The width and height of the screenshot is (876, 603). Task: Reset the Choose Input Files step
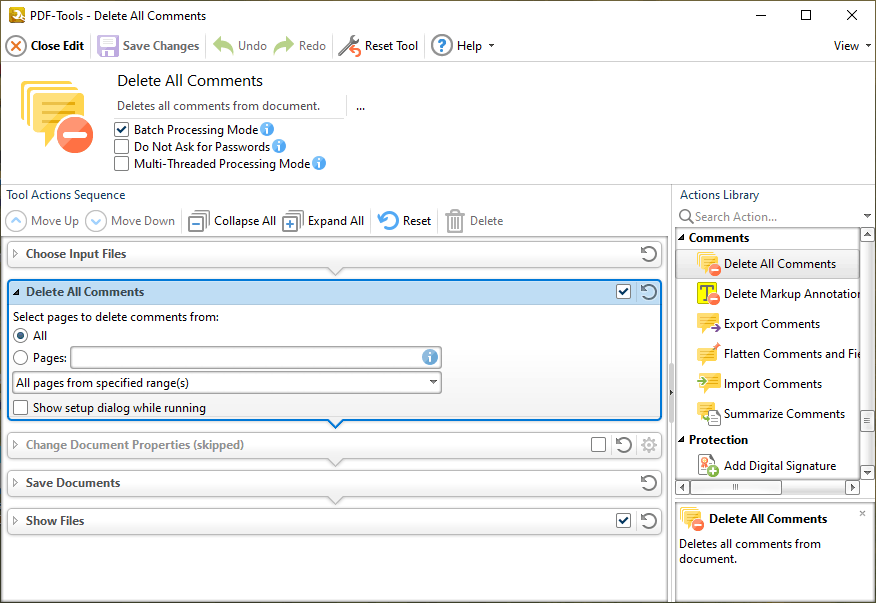[648, 254]
